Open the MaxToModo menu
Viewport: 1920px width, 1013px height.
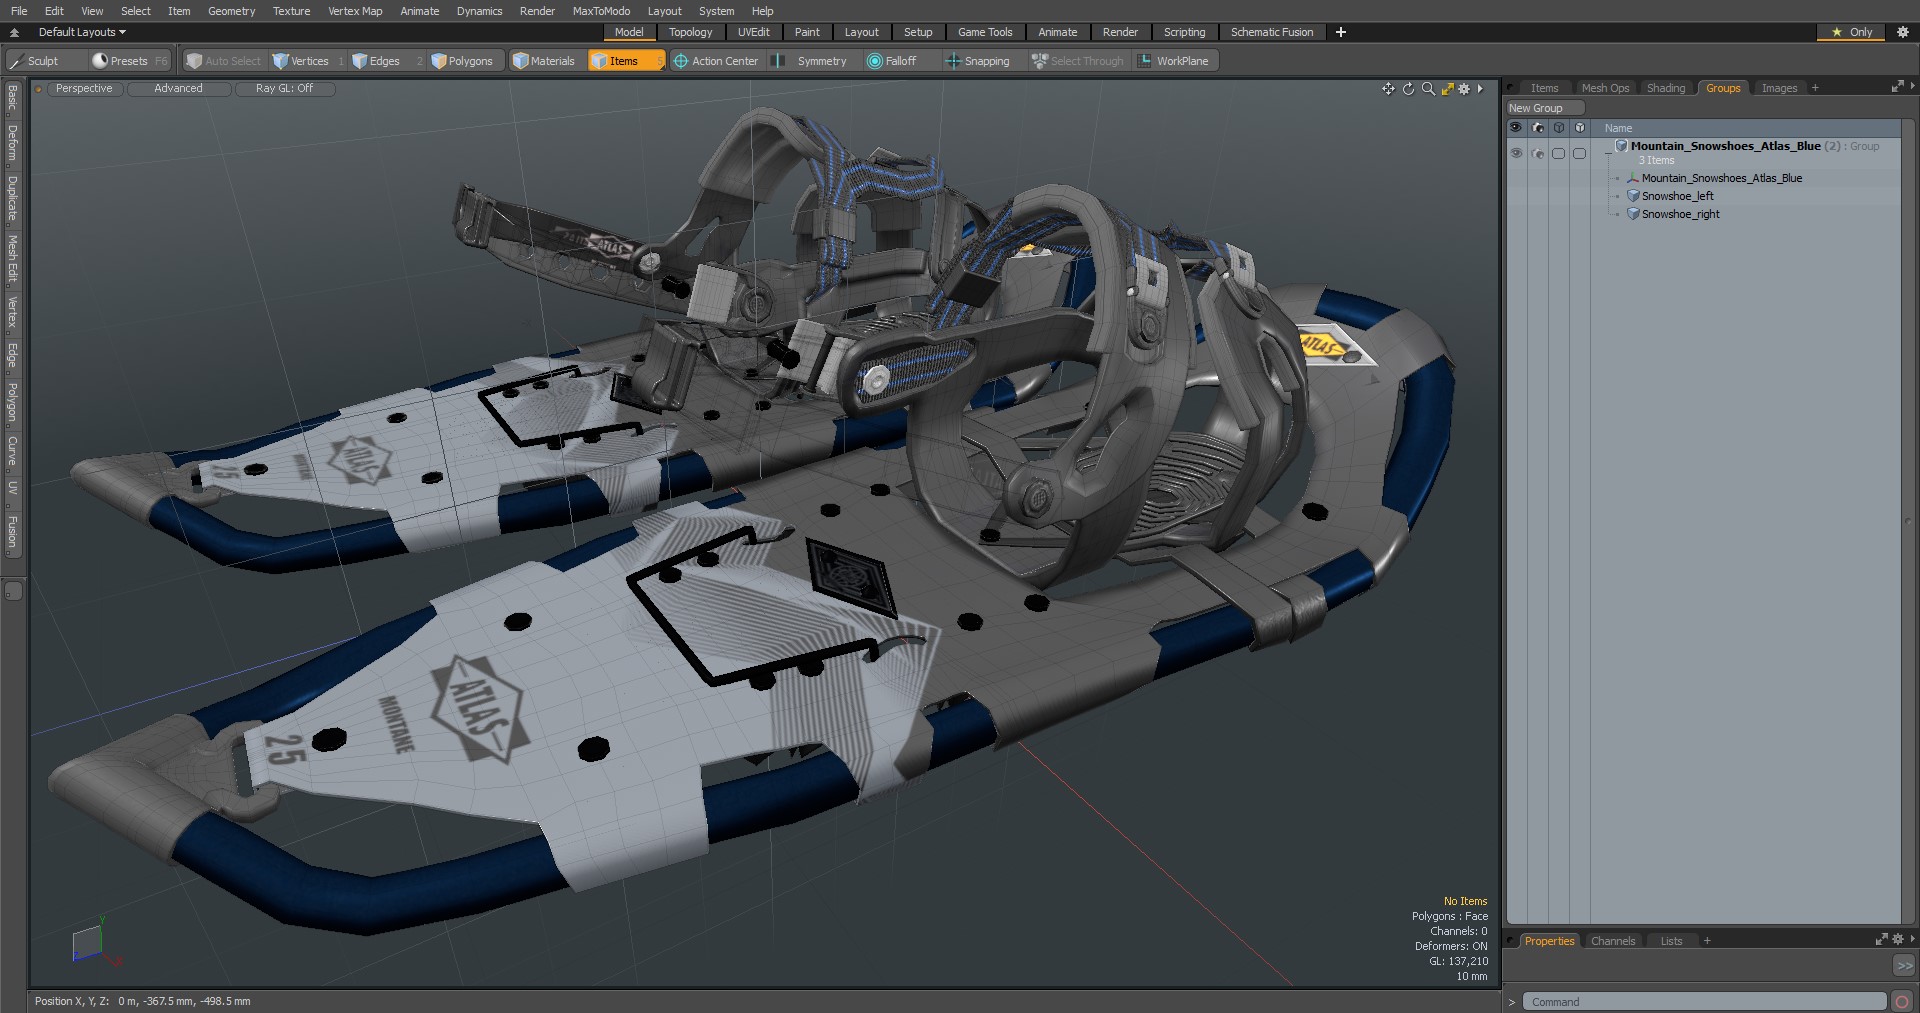(601, 11)
